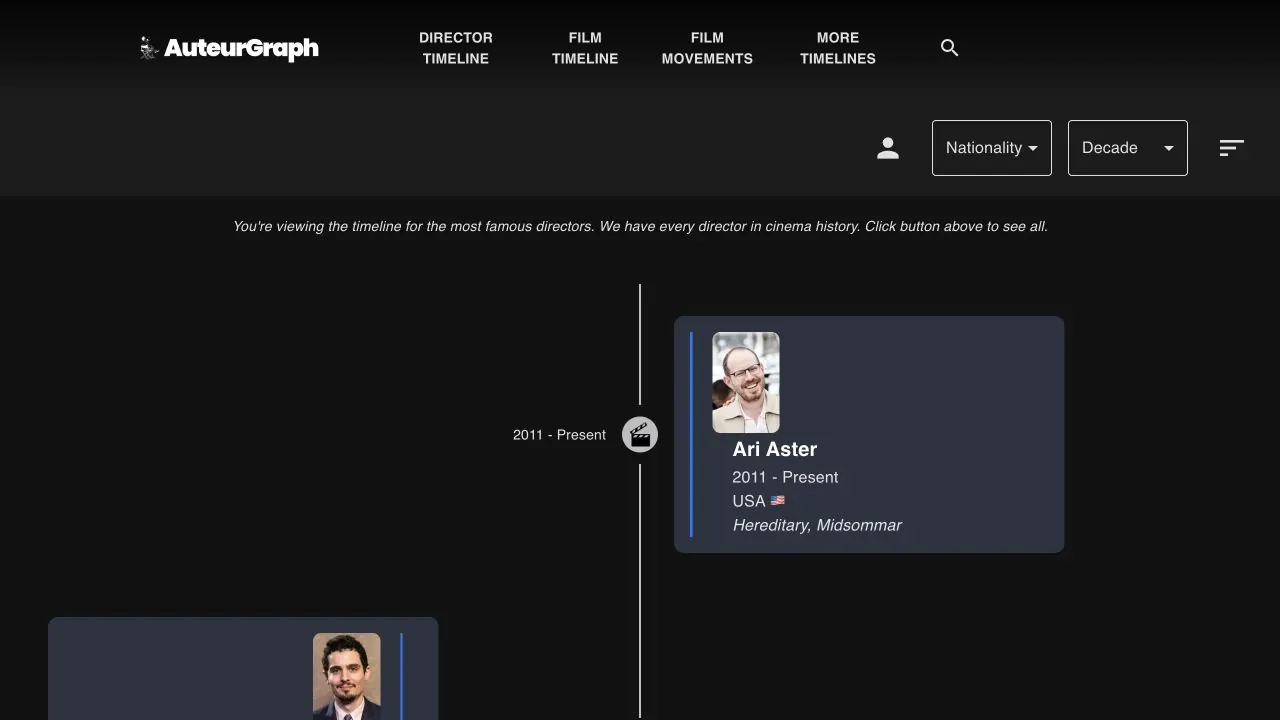Click the bearded director's photo in the lower-left card
Screen dimensions: 1280x720
347,677
